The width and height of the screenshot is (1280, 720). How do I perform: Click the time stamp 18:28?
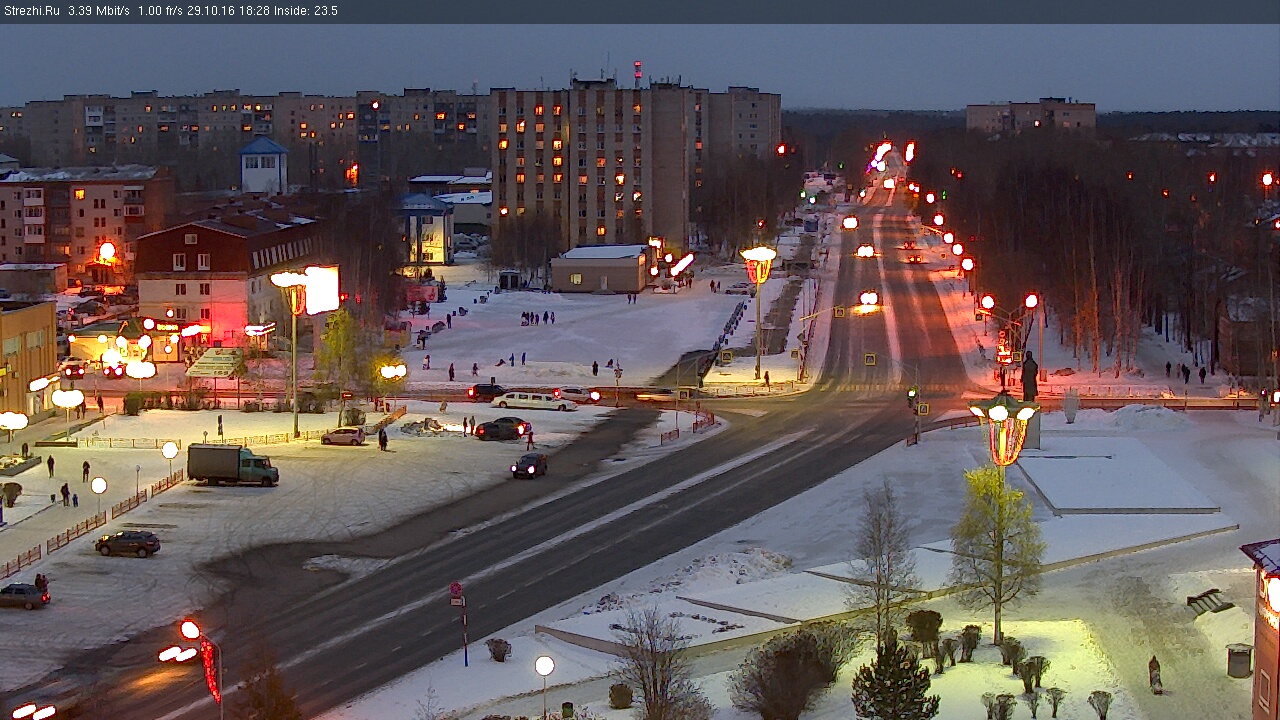[x=252, y=11]
